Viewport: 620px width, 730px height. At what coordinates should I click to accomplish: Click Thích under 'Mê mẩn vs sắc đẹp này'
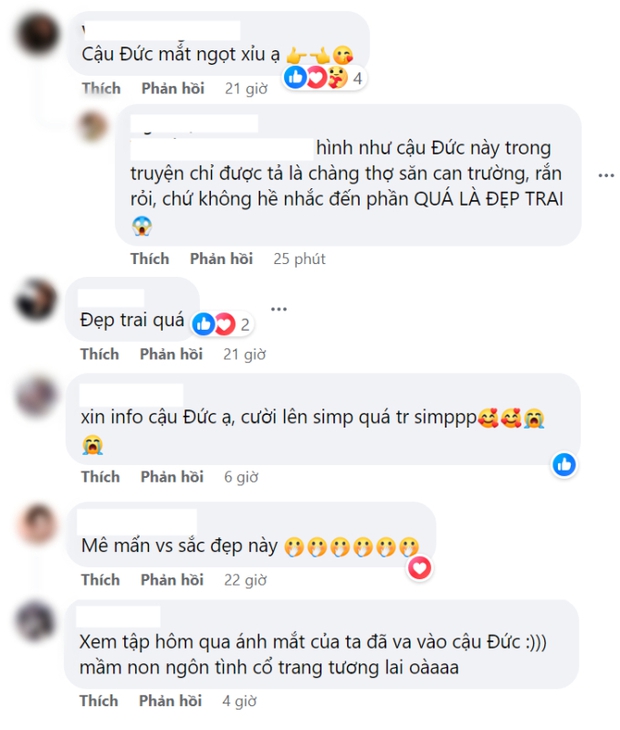point(101,579)
